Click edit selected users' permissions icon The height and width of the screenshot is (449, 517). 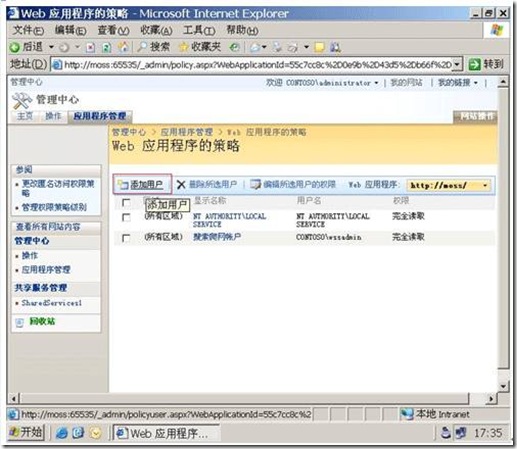coord(255,184)
